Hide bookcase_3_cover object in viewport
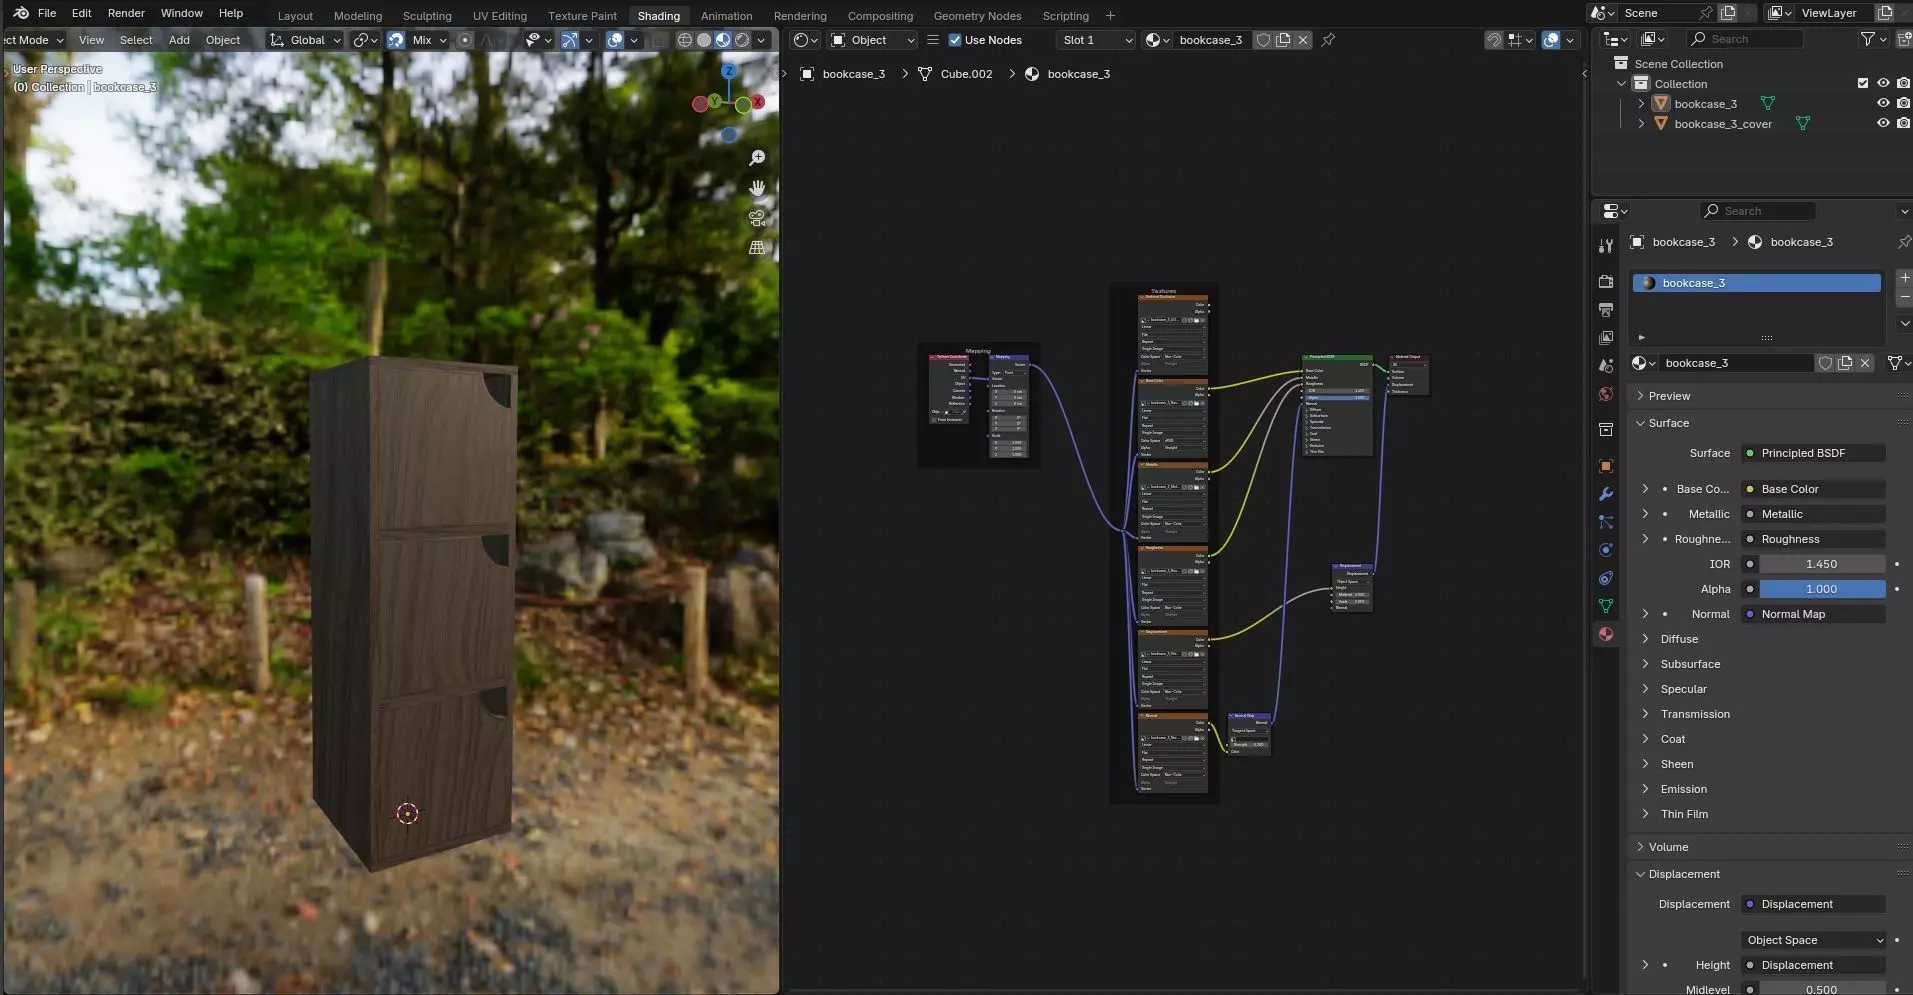Screen dimensions: 1913x995 [1883, 124]
